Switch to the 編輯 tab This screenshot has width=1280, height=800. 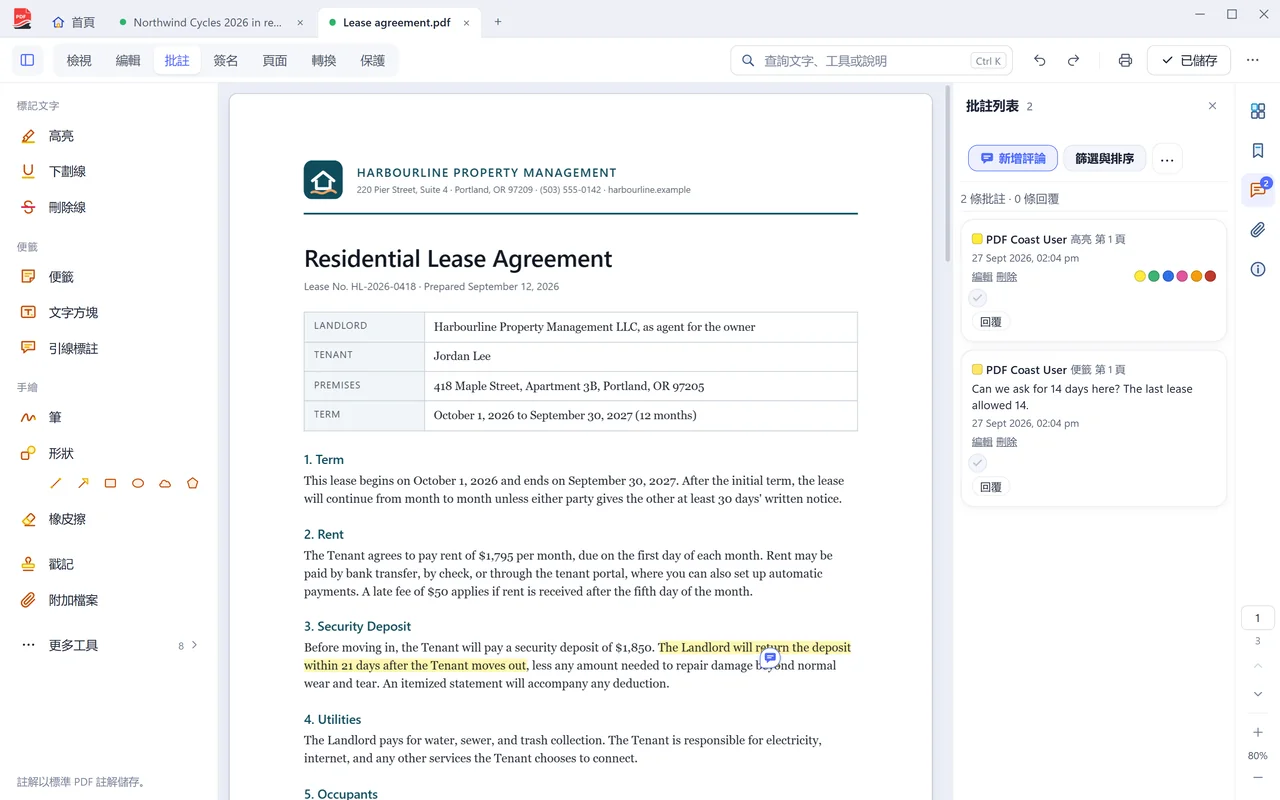click(x=128, y=61)
